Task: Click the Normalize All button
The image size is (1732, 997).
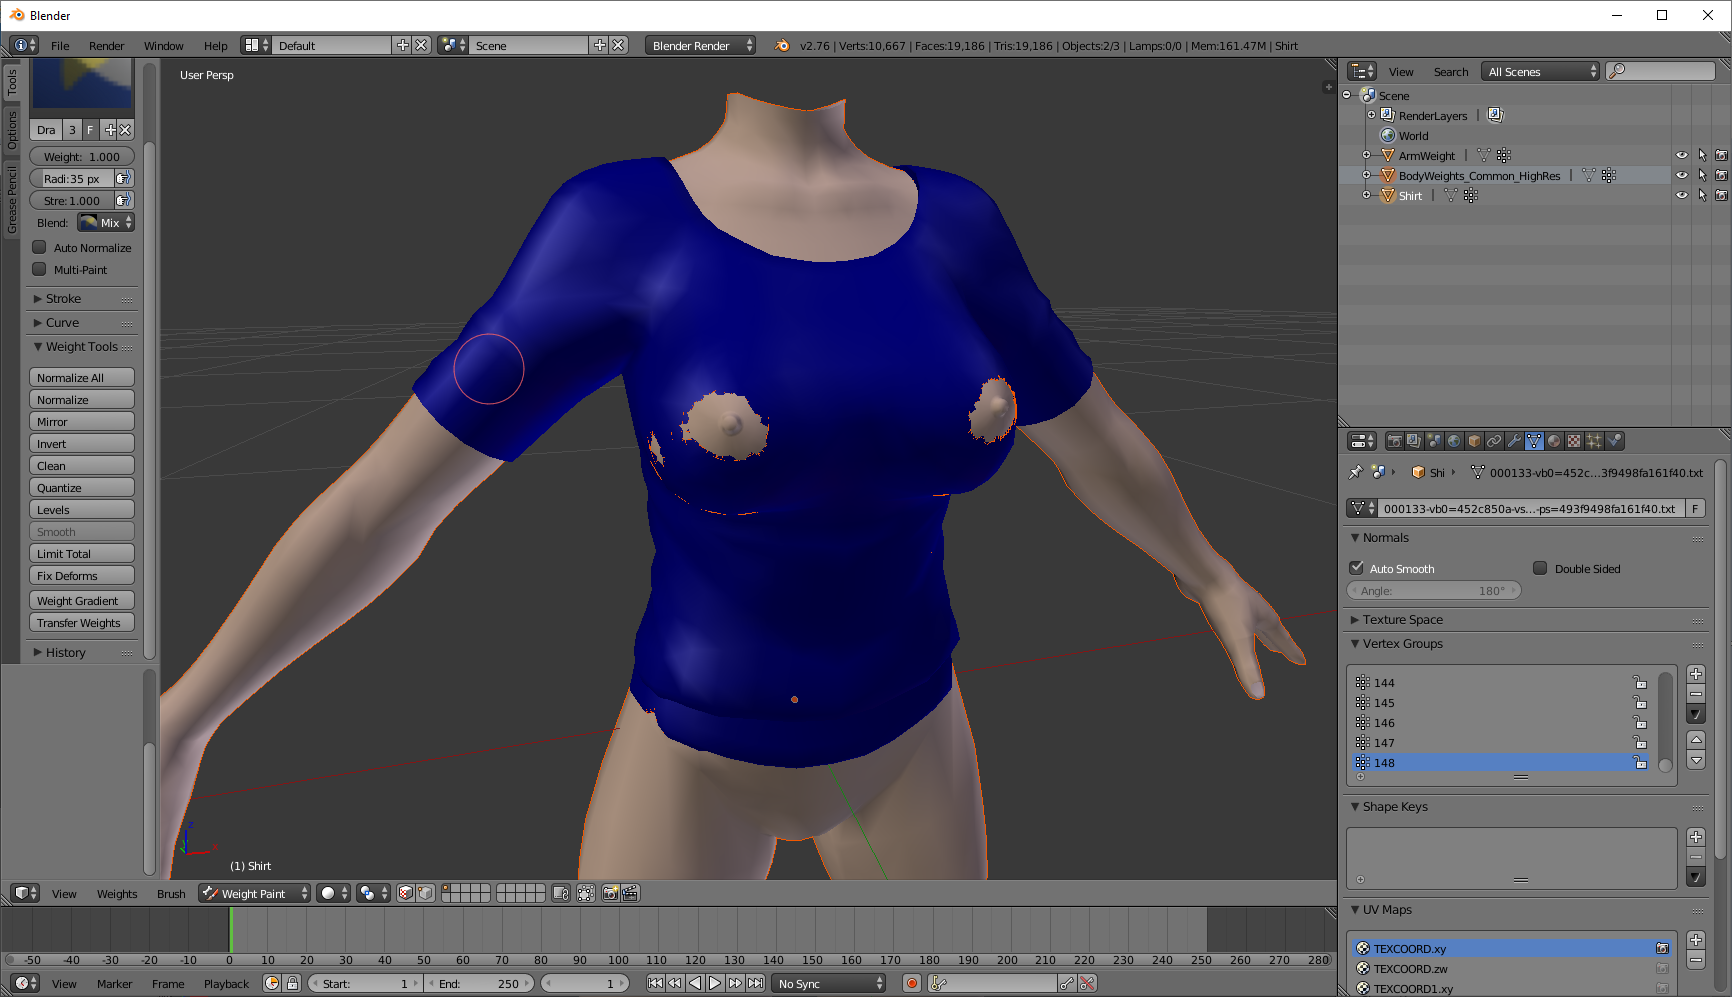Action: coord(82,377)
